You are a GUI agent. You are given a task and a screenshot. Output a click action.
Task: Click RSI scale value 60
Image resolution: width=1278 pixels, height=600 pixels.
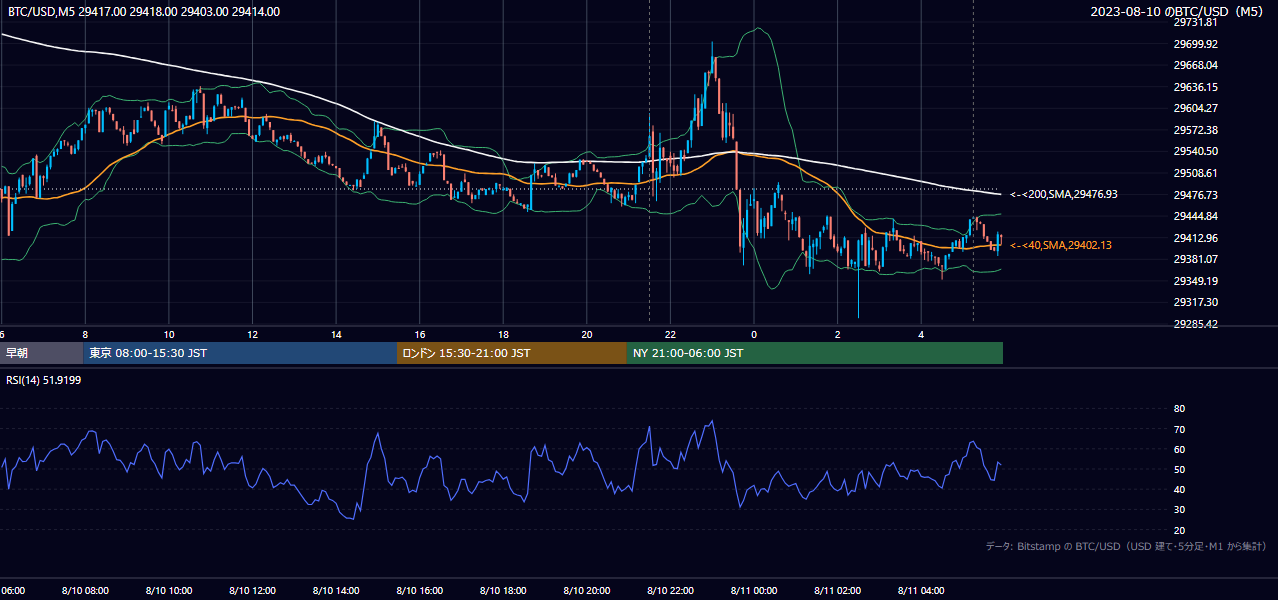click(1179, 449)
